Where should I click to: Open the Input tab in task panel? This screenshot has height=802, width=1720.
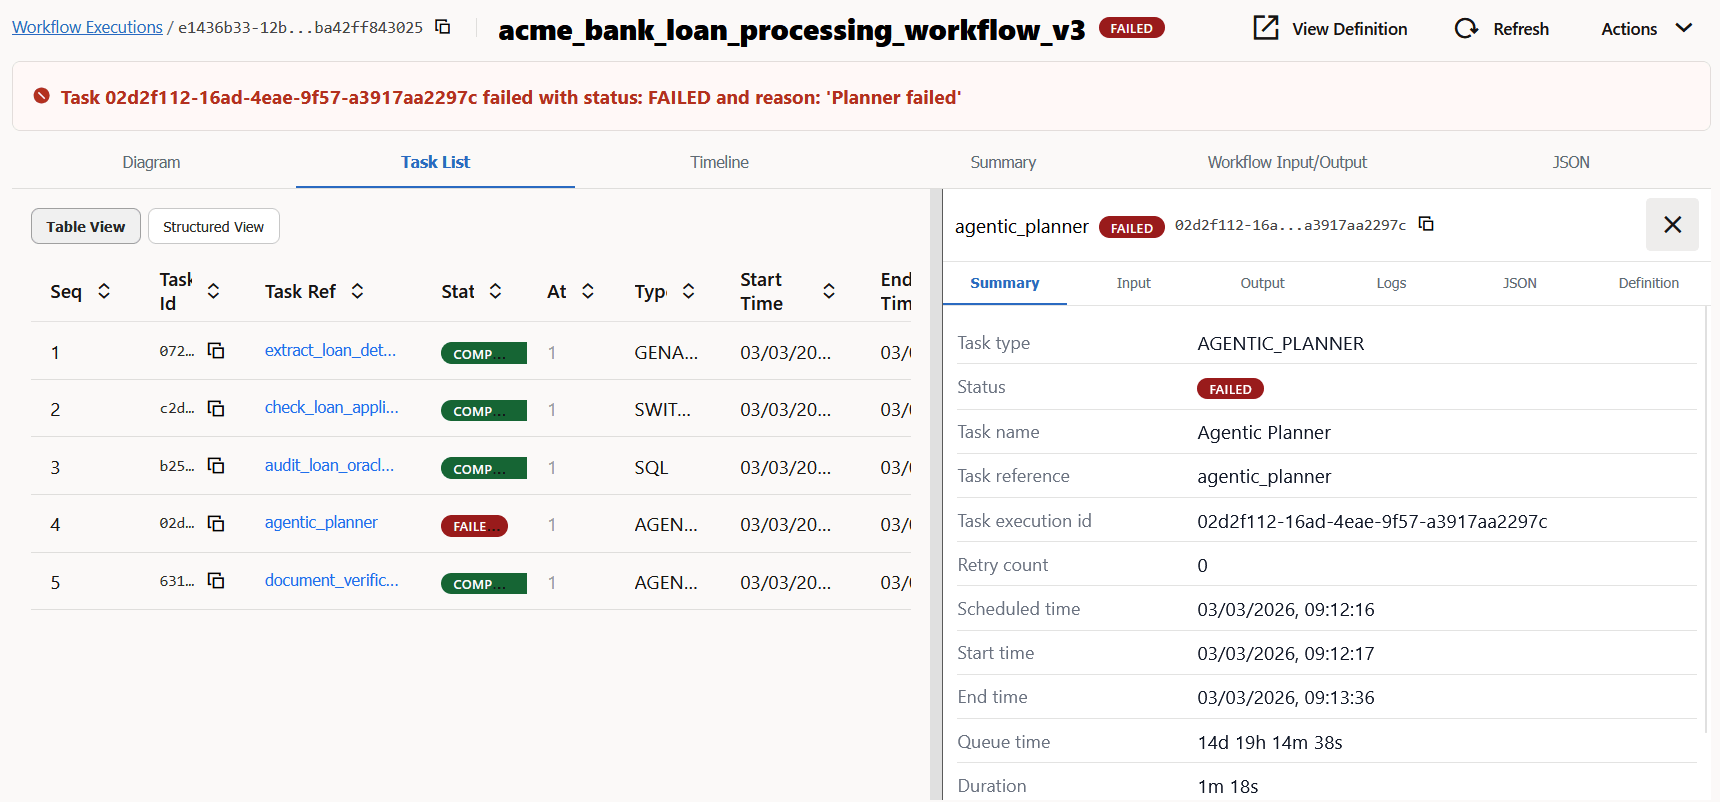click(1133, 283)
